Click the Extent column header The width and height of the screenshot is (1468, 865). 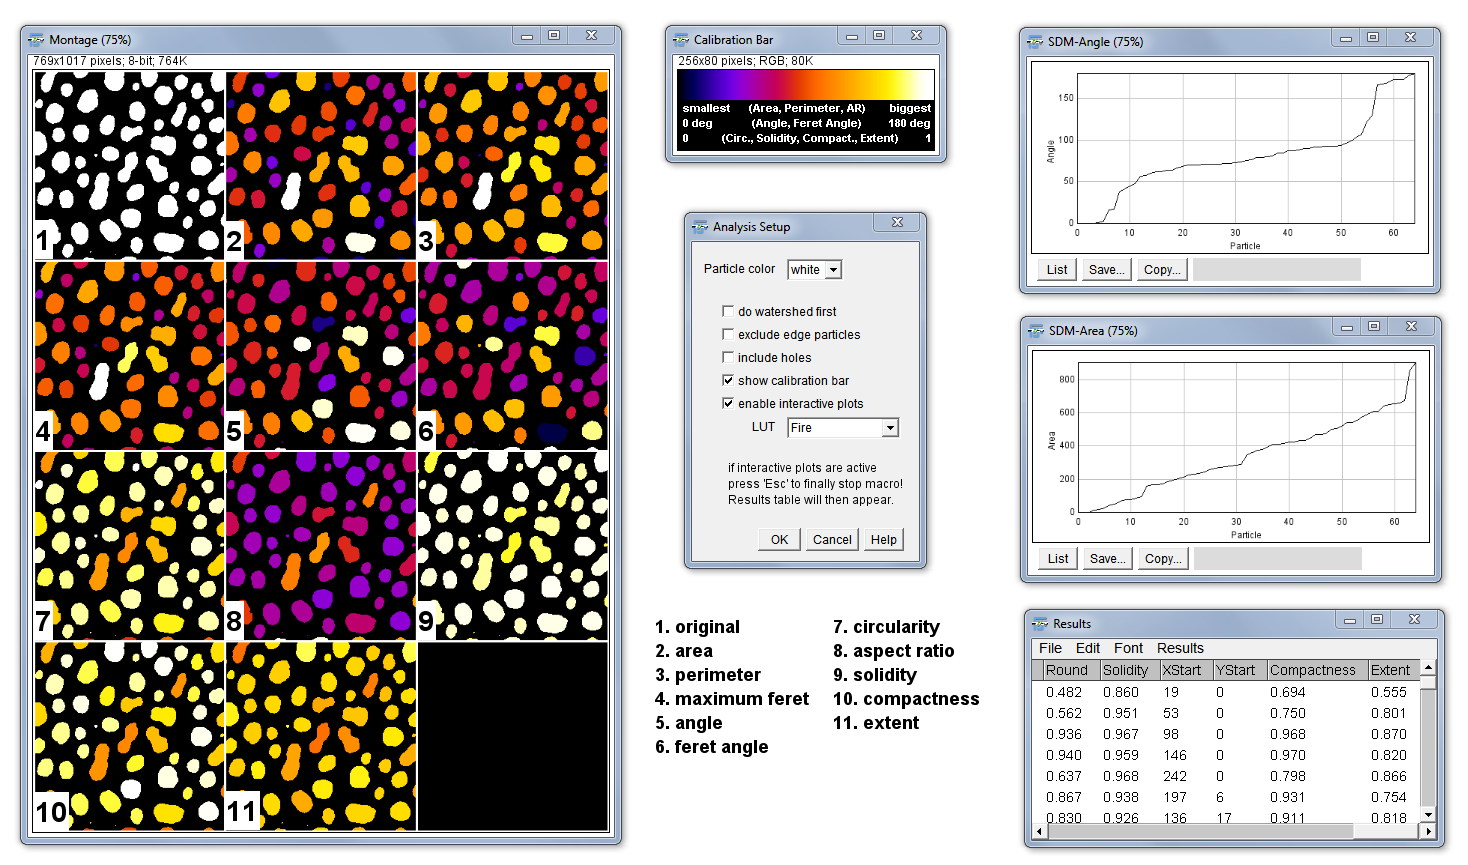point(1393,670)
